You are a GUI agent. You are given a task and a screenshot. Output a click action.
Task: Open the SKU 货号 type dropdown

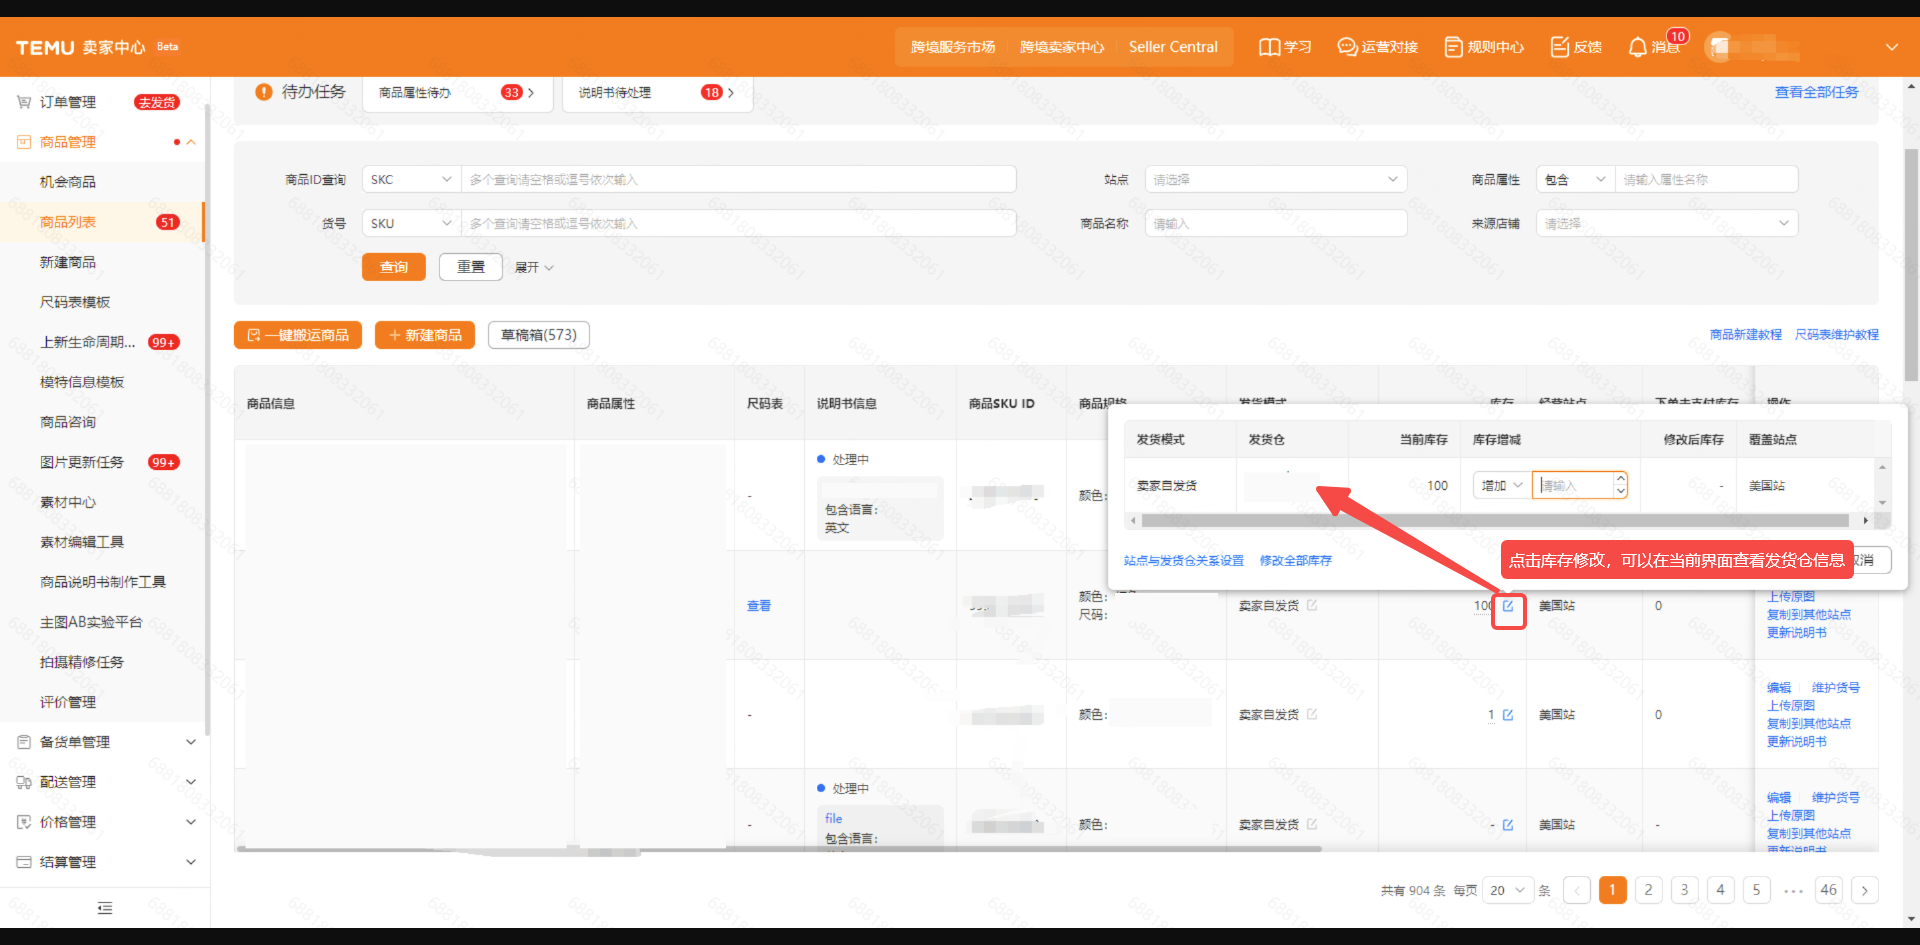click(x=411, y=224)
